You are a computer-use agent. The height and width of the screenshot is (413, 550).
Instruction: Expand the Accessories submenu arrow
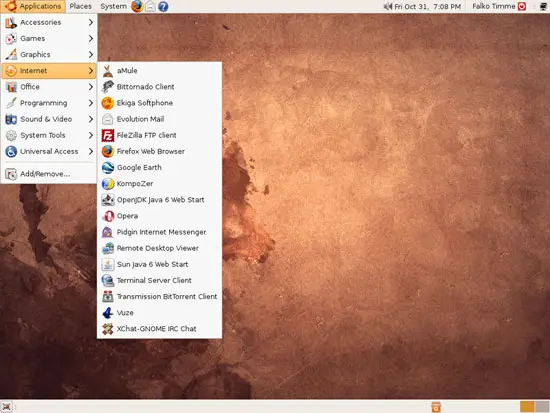click(x=90, y=22)
